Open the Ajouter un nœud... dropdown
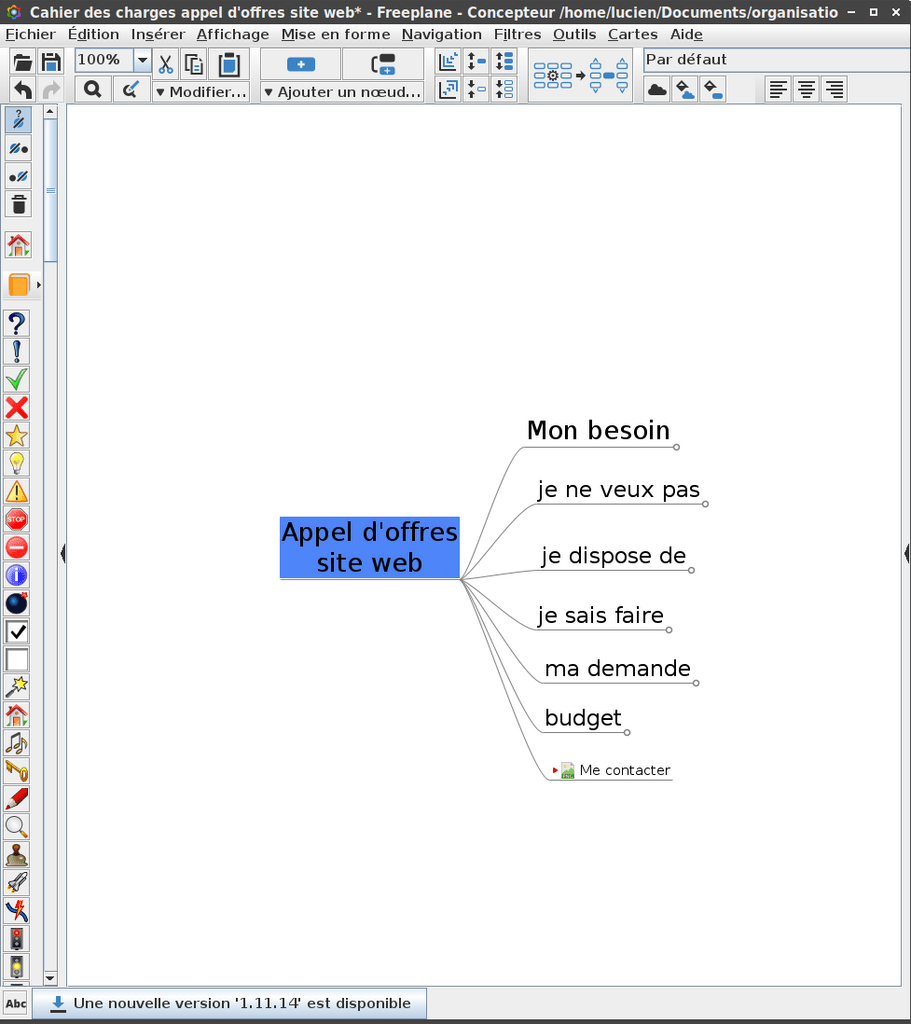Image resolution: width=911 pixels, height=1024 pixels. (x=342, y=92)
